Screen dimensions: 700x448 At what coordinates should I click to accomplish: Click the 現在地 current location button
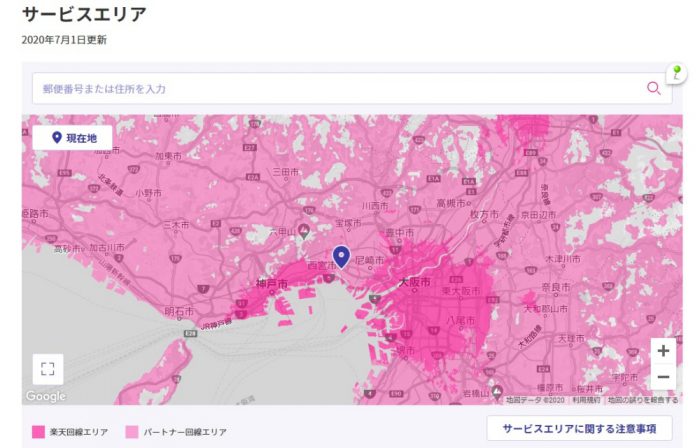(x=72, y=138)
